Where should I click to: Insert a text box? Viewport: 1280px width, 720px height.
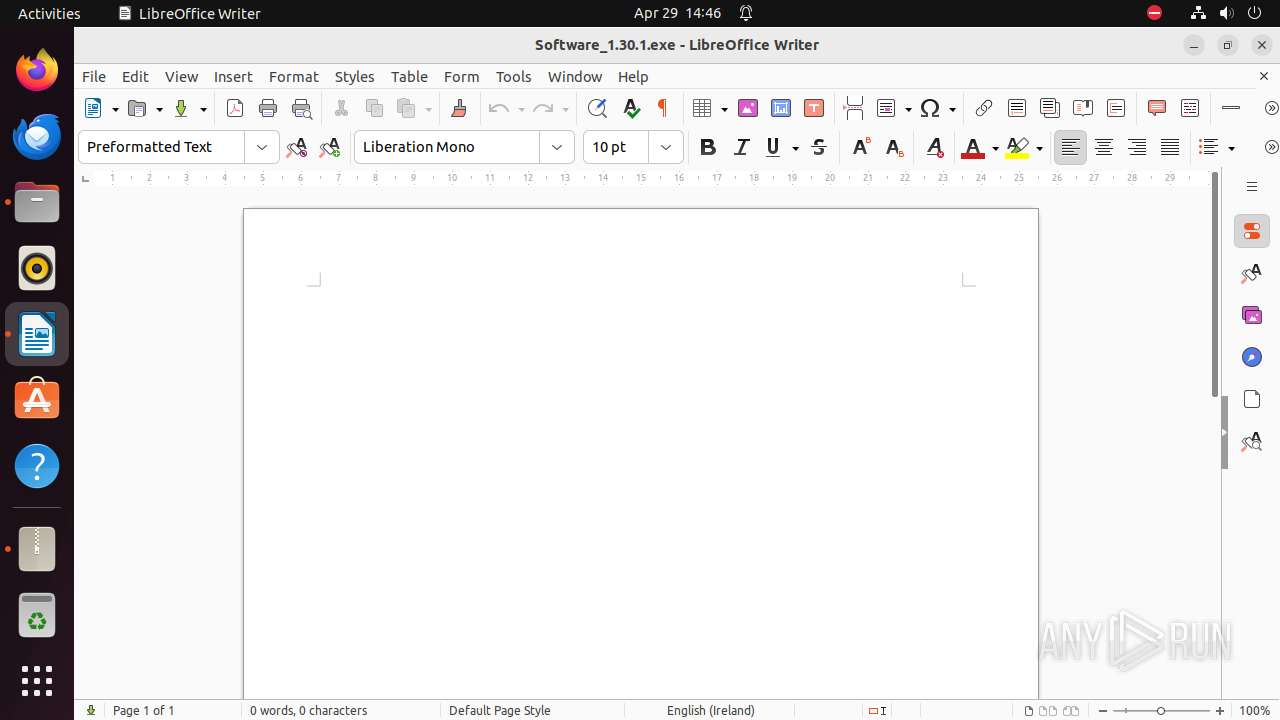(x=814, y=108)
